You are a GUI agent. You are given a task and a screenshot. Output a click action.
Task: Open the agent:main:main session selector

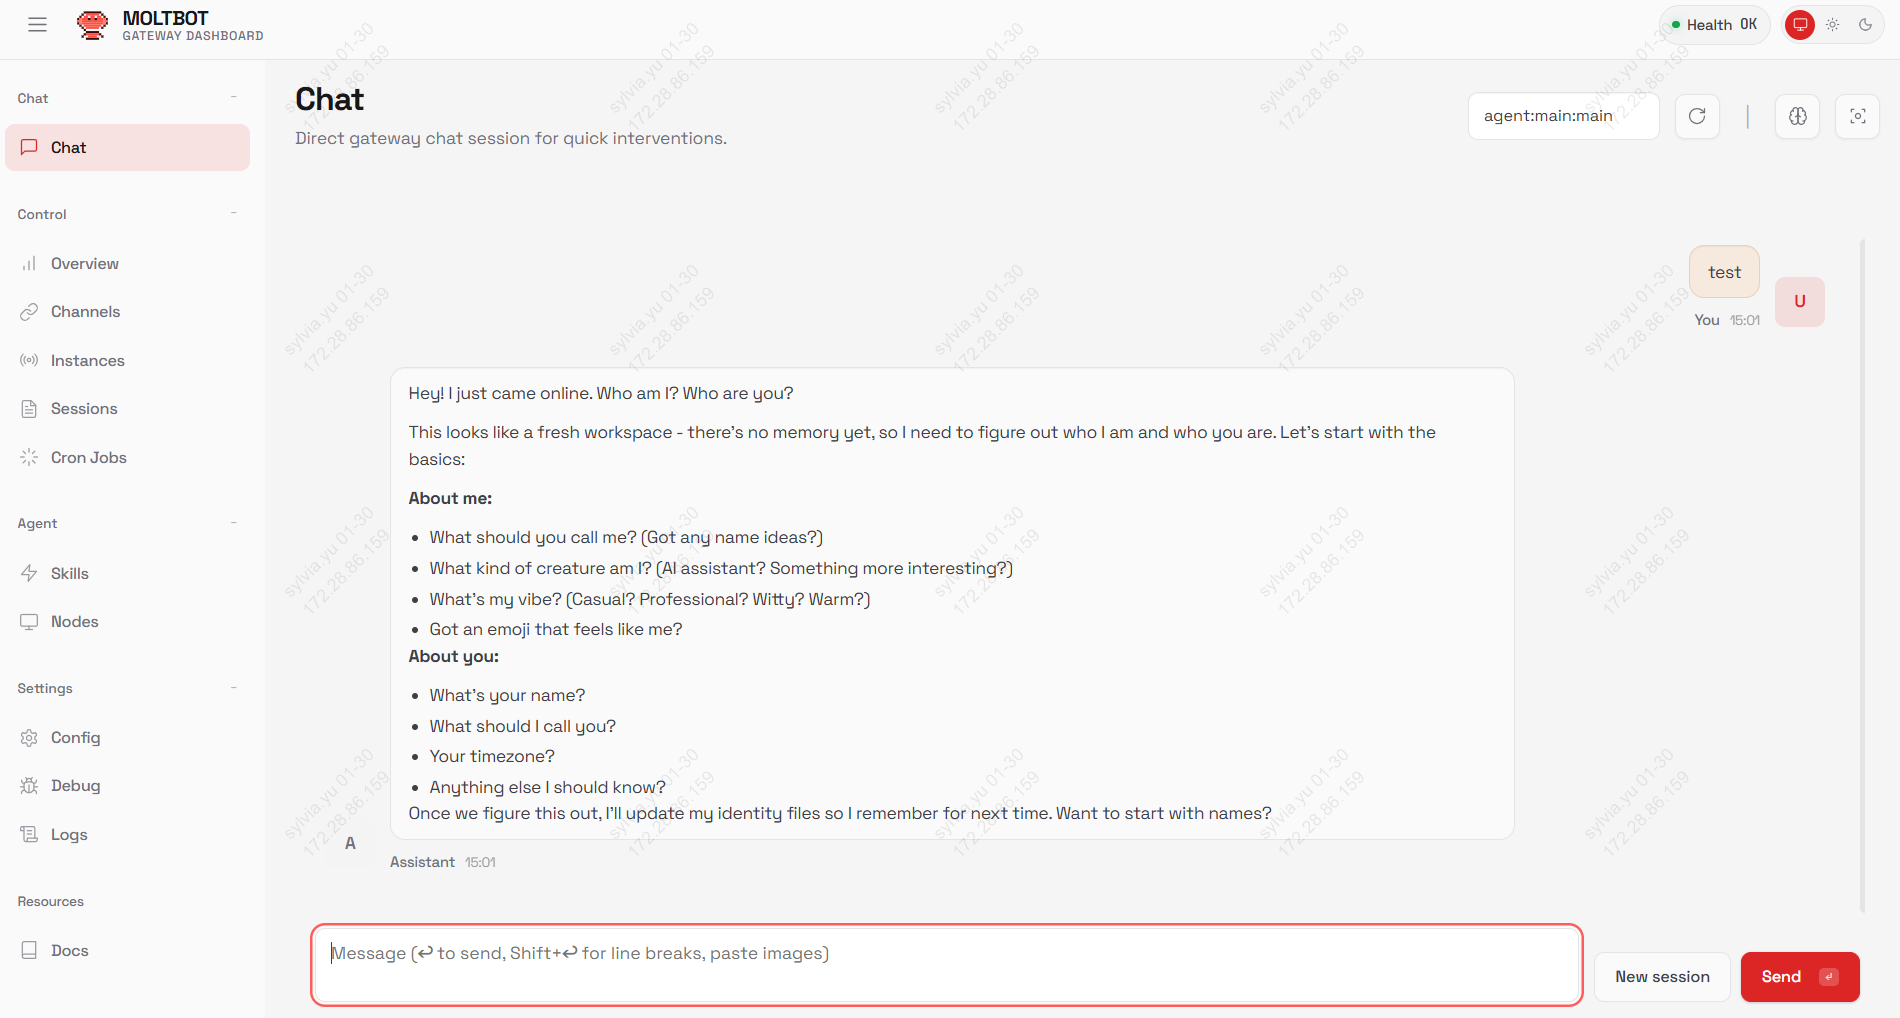[x=1562, y=116]
